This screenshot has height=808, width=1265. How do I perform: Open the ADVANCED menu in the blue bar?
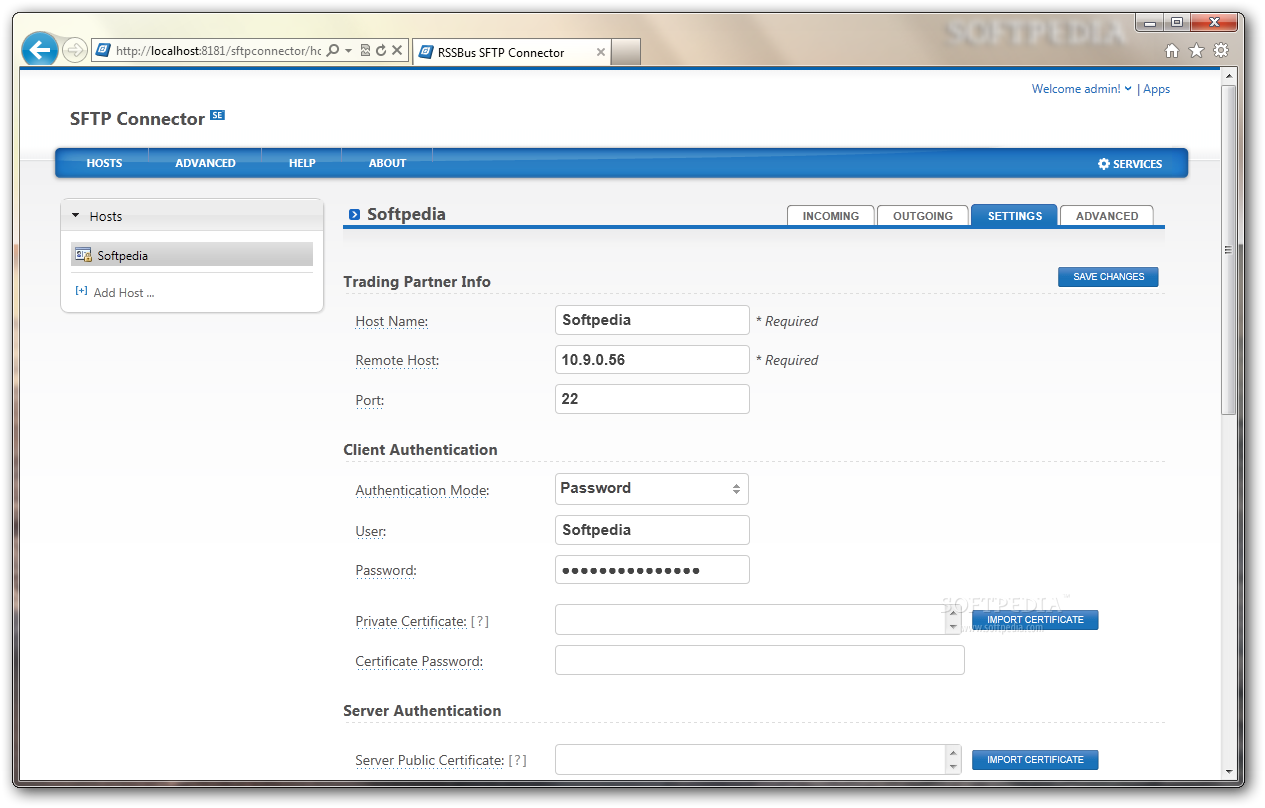[205, 163]
